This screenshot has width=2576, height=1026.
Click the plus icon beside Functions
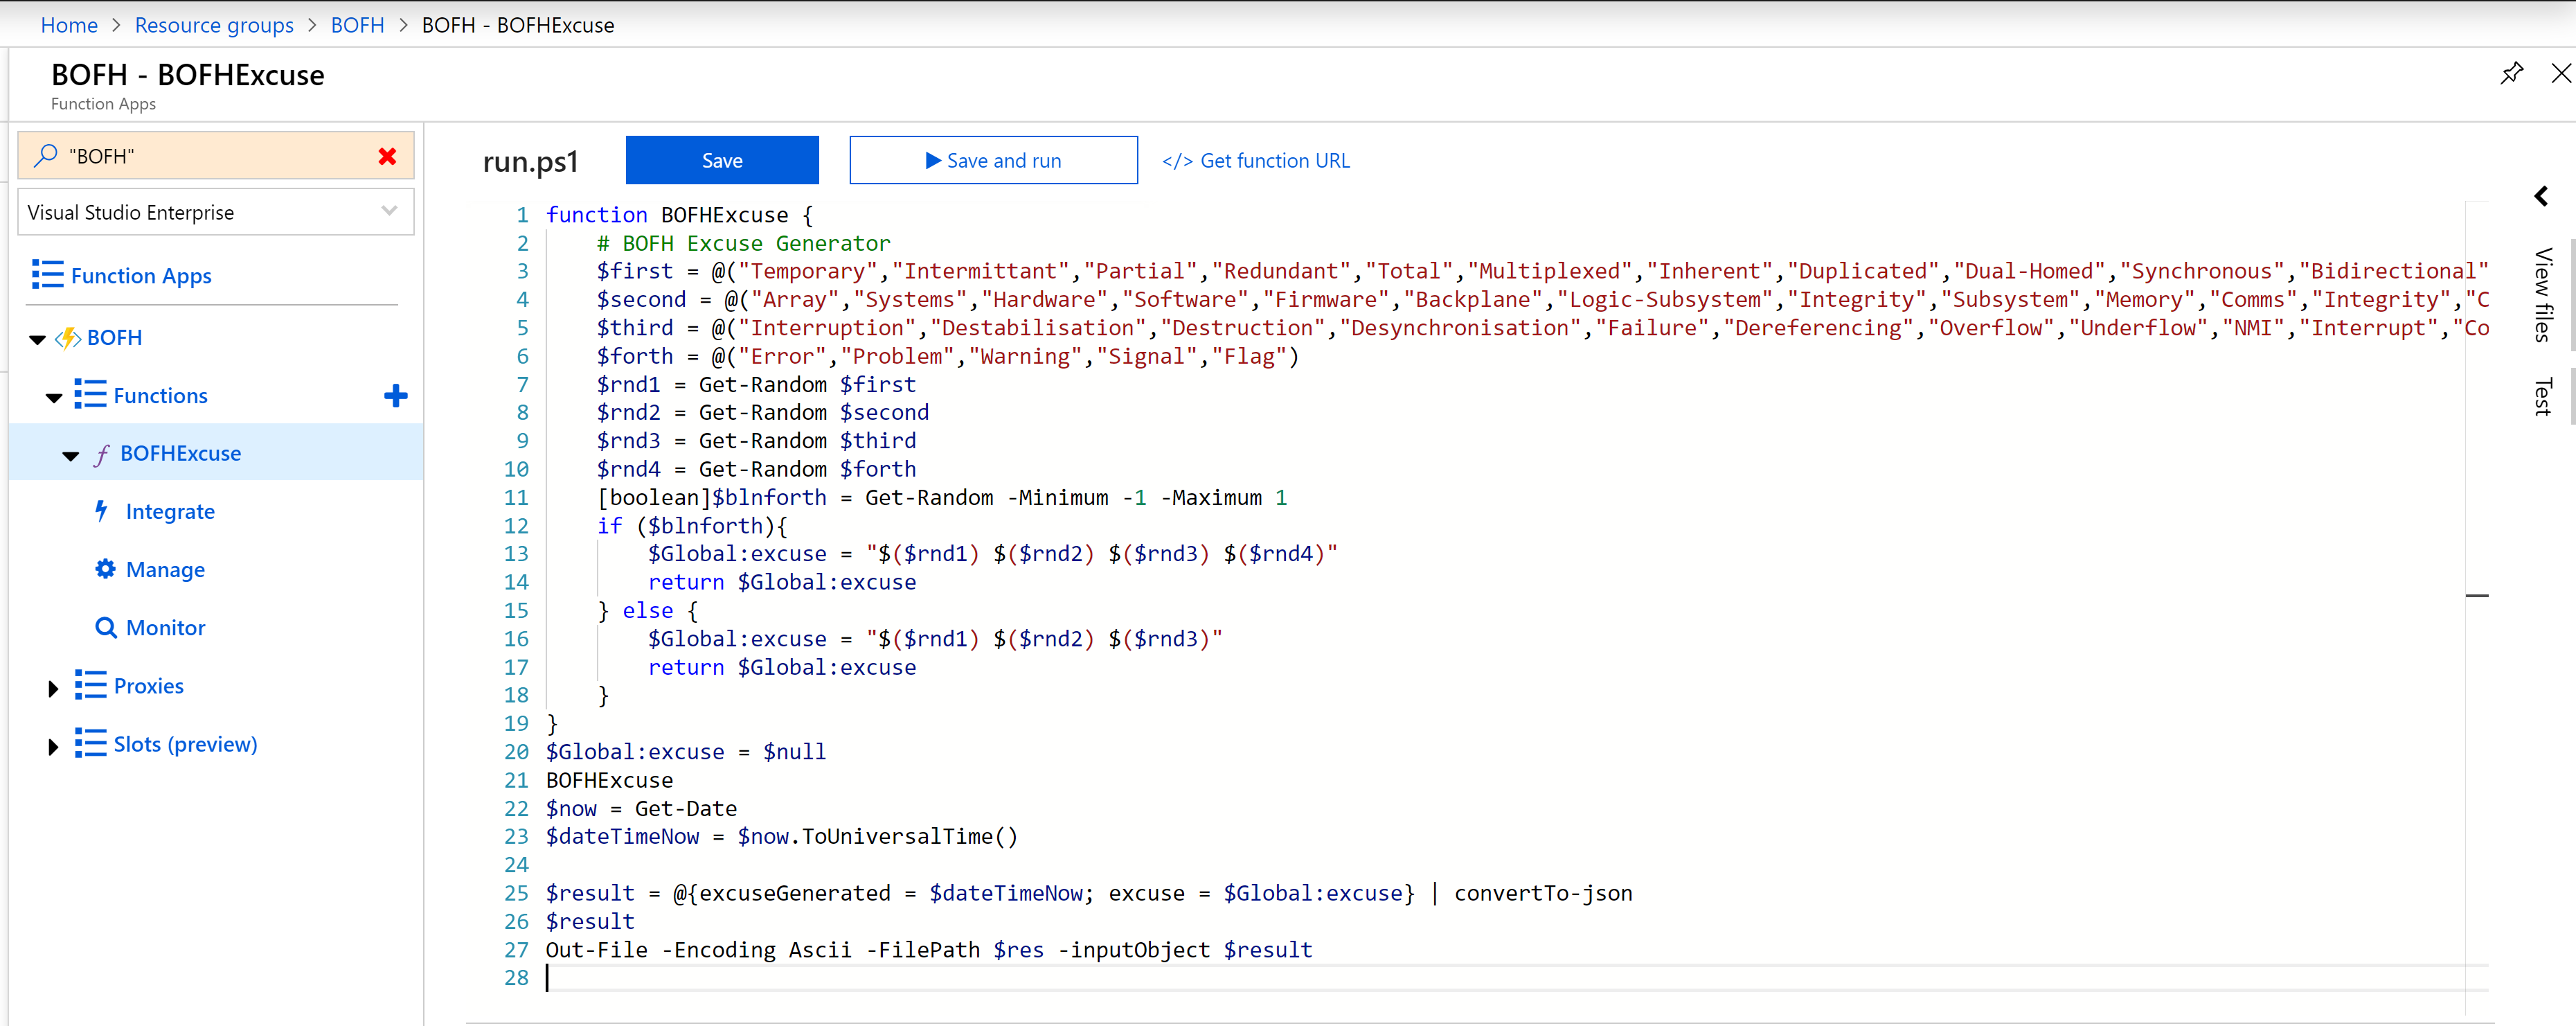(395, 396)
